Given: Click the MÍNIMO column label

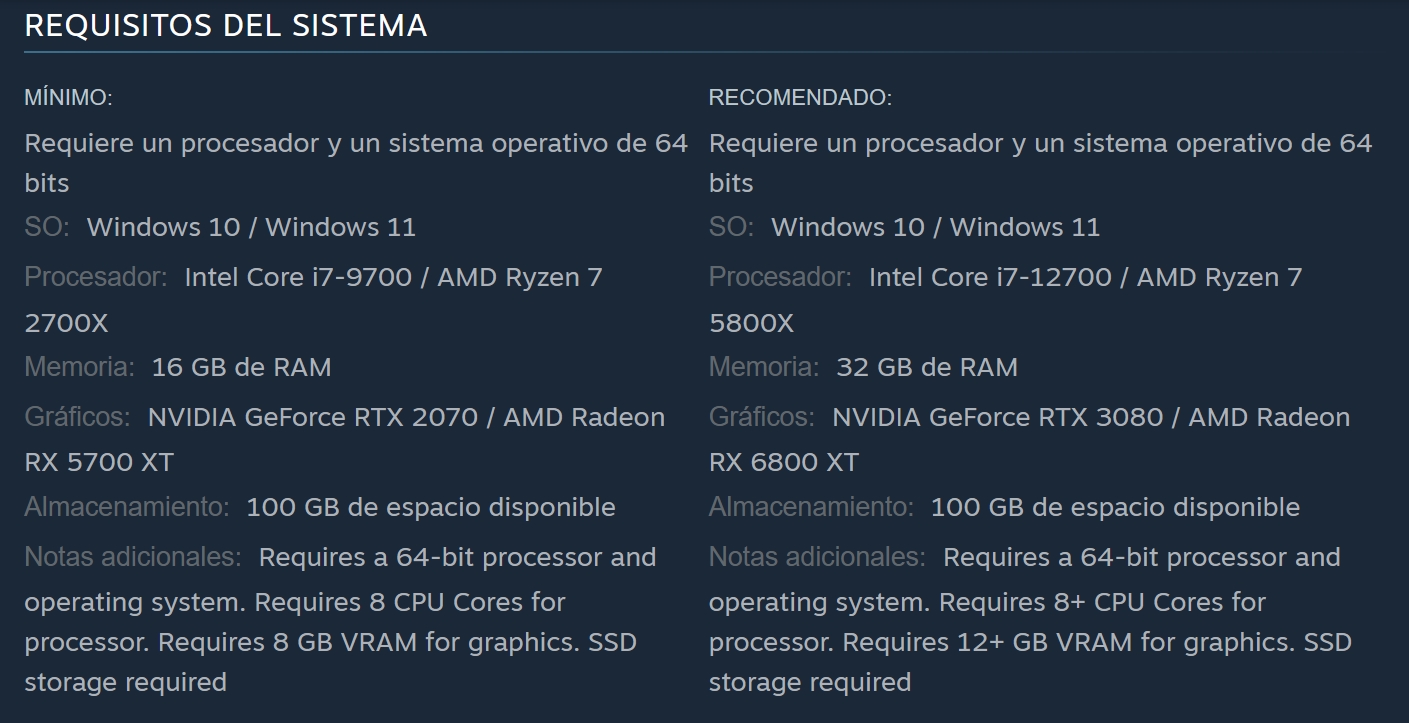Looking at the screenshot, I should (68, 98).
